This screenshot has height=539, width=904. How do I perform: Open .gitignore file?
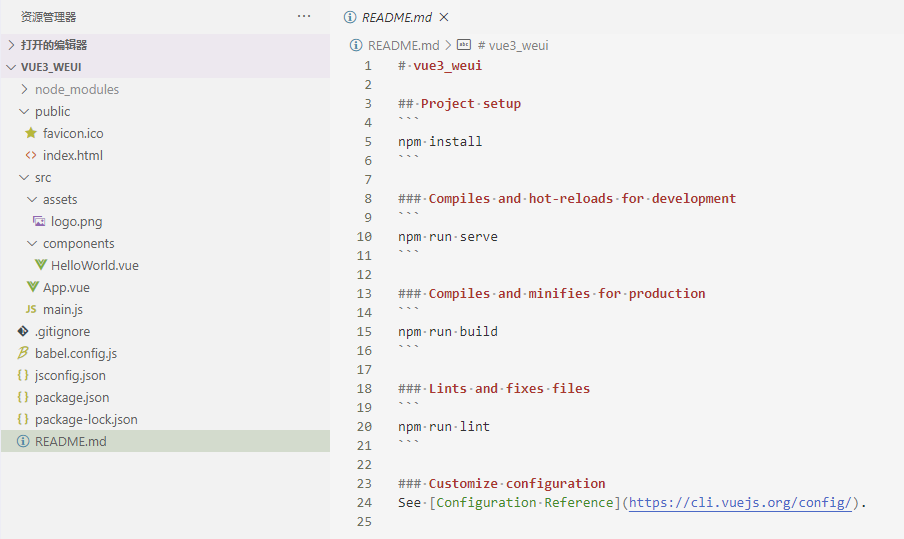coord(62,331)
